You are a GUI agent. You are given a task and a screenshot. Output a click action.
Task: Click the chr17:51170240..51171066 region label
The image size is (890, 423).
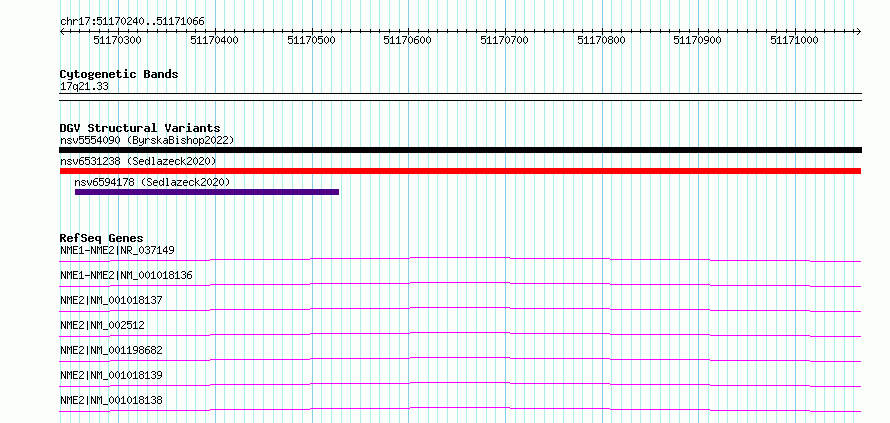point(132,22)
